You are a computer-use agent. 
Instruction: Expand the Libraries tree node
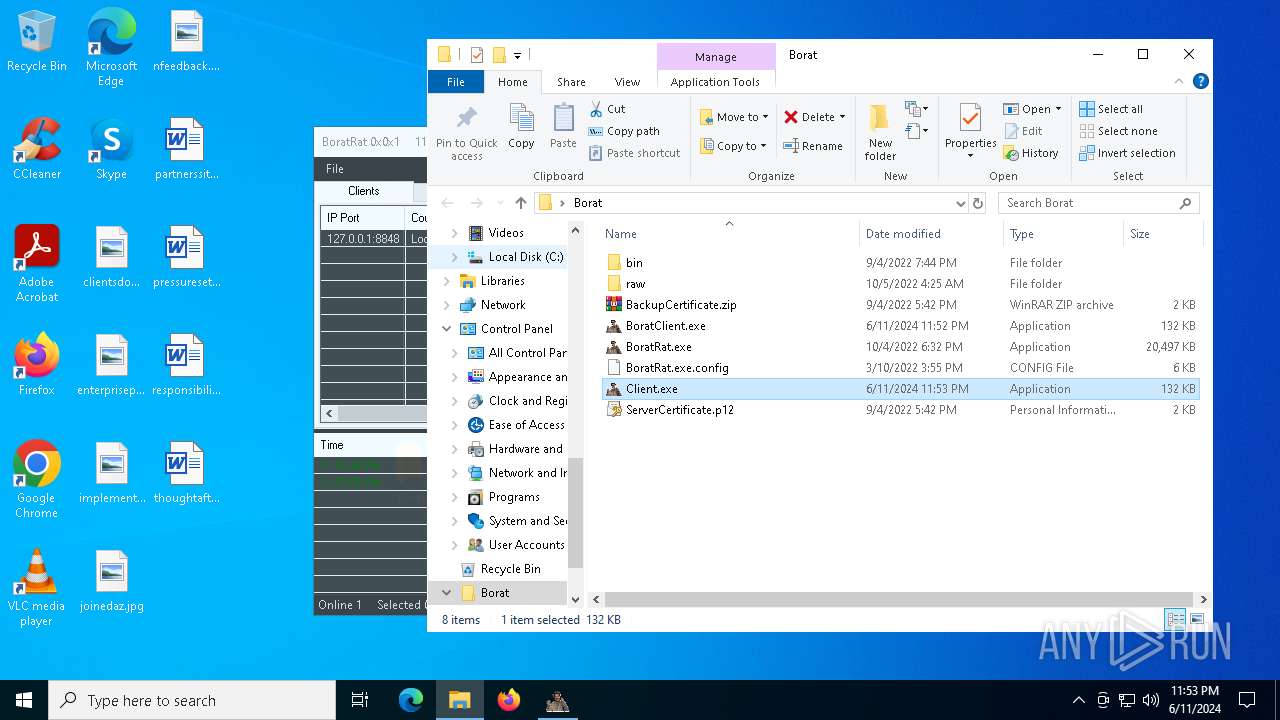[x=446, y=281]
